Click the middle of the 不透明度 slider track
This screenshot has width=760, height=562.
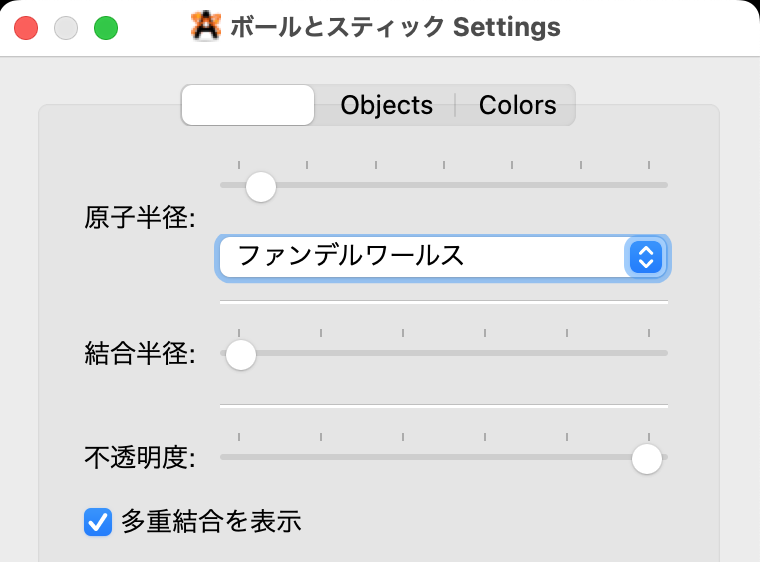[444, 458]
